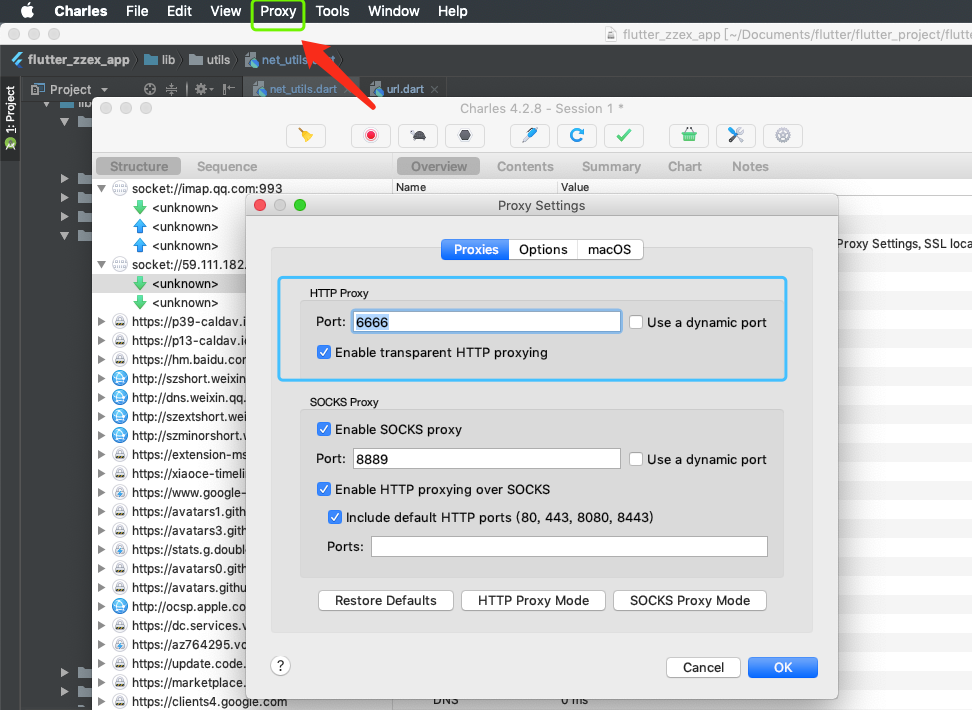Expand the https://hm.baidu.com node
972x710 pixels.
[102, 360]
